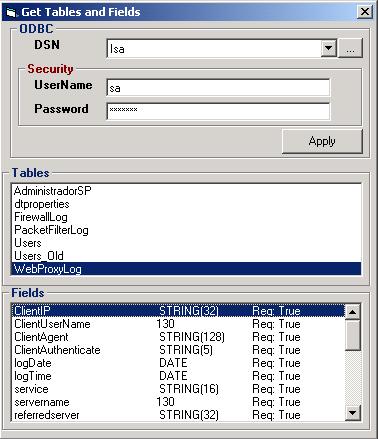Select dtproperties table

click(186, 204)
